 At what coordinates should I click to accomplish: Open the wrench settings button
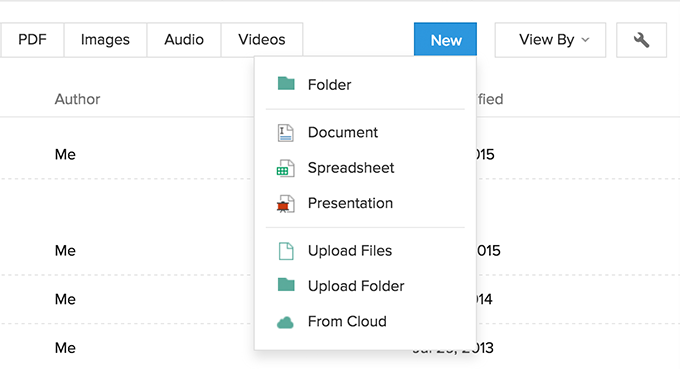(641, 40)
